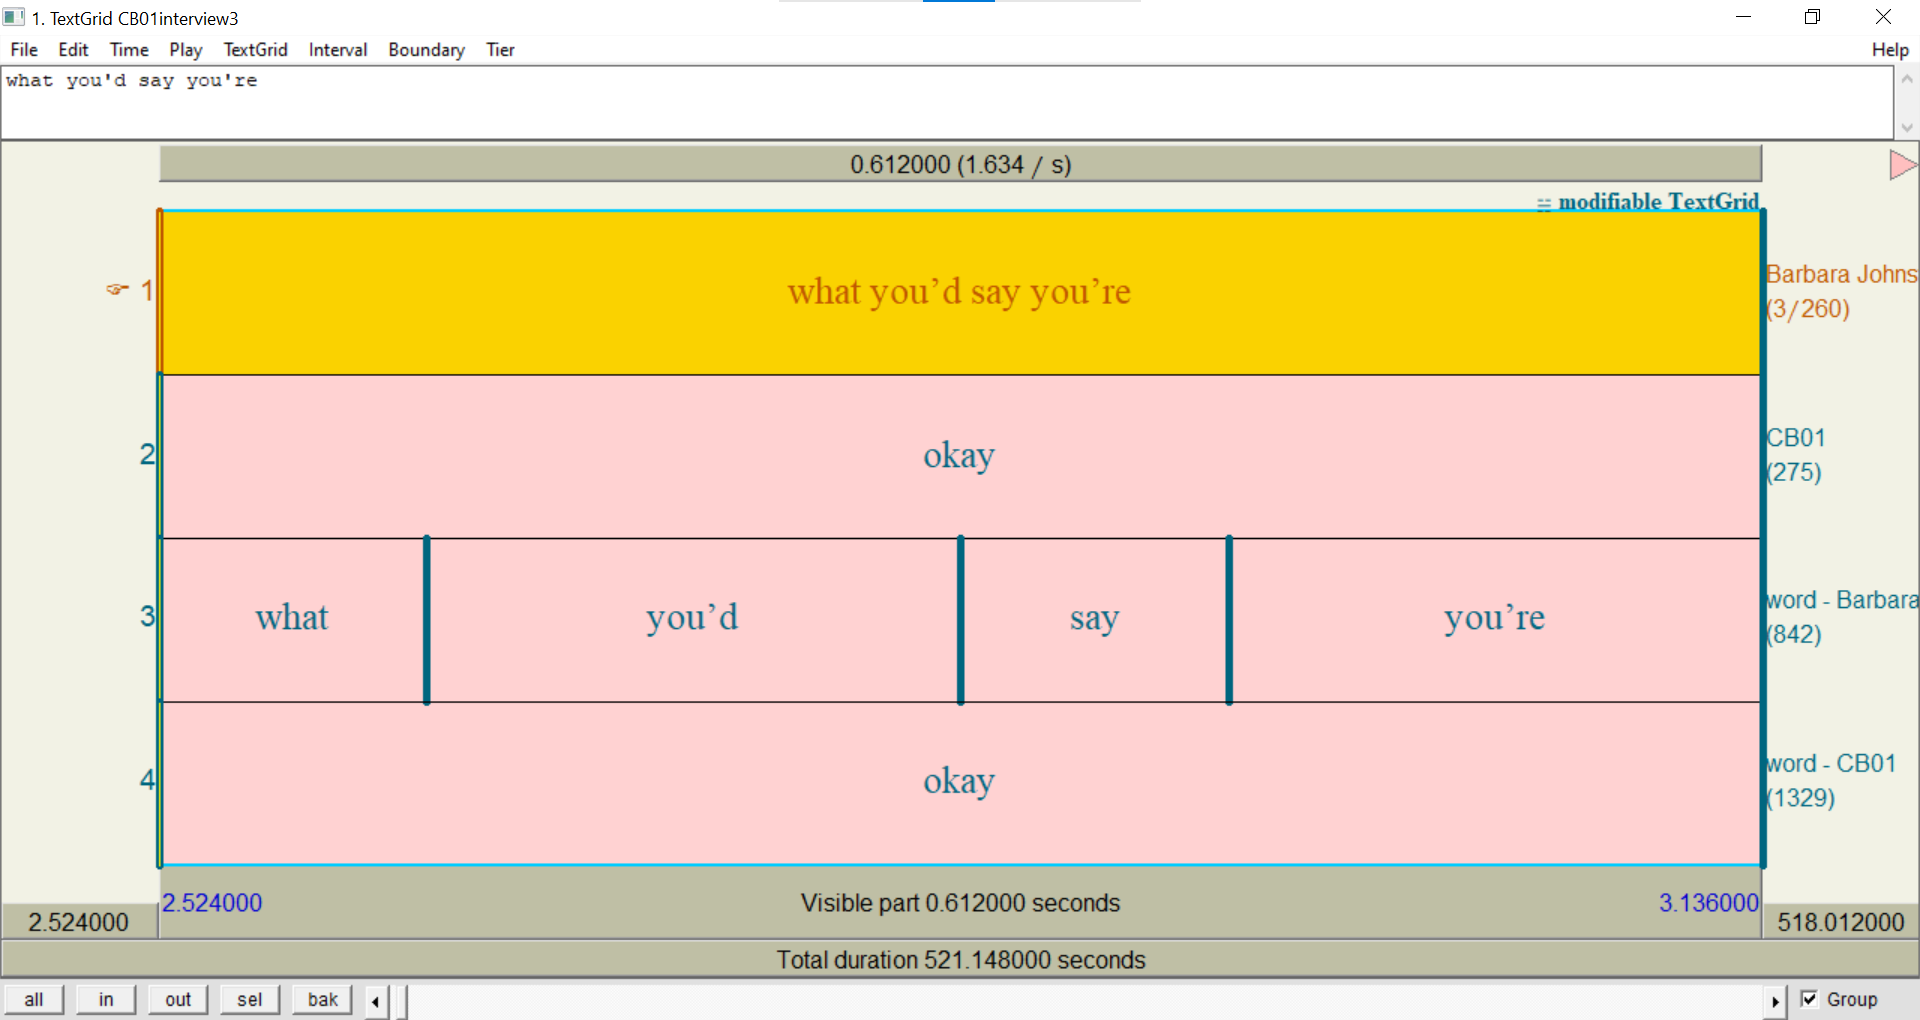
Task: Open the Edit menu
Action: (x=73, y=50)
